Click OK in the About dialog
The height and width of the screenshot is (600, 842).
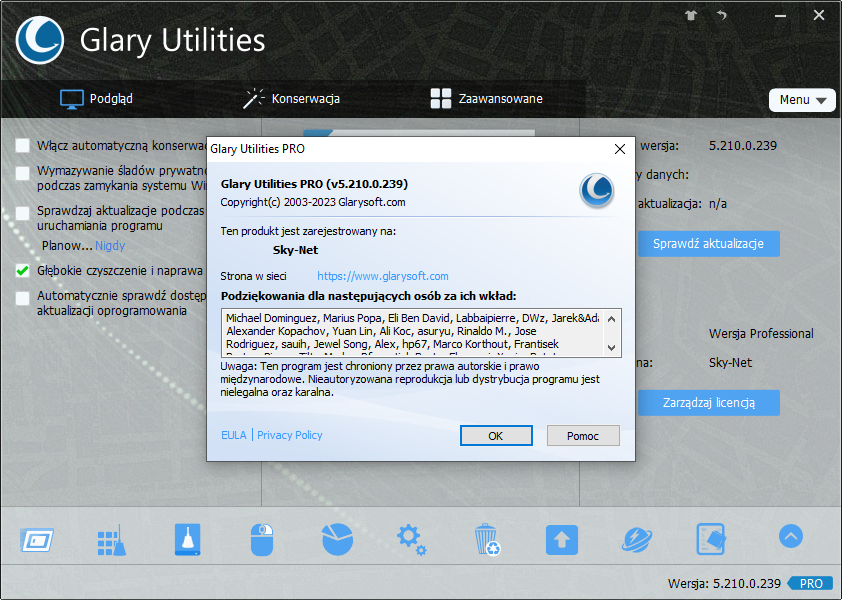click(496, 436)
